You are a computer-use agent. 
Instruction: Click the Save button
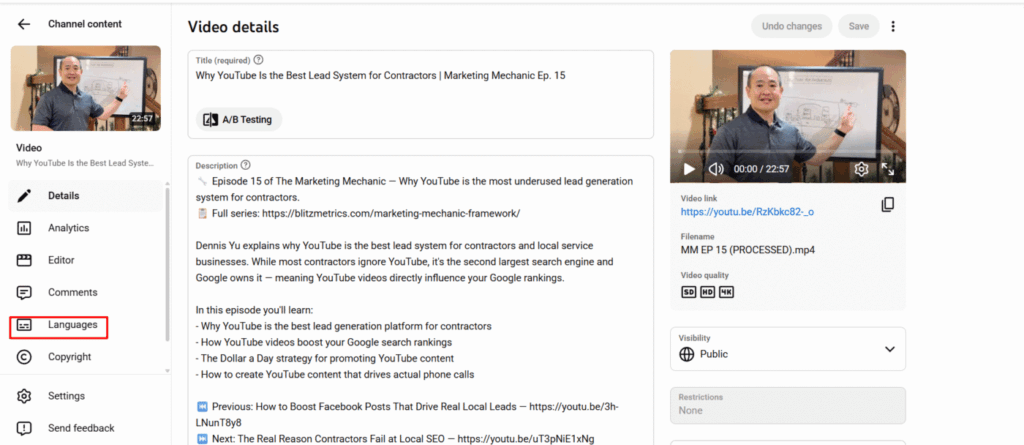click(858, 26)
